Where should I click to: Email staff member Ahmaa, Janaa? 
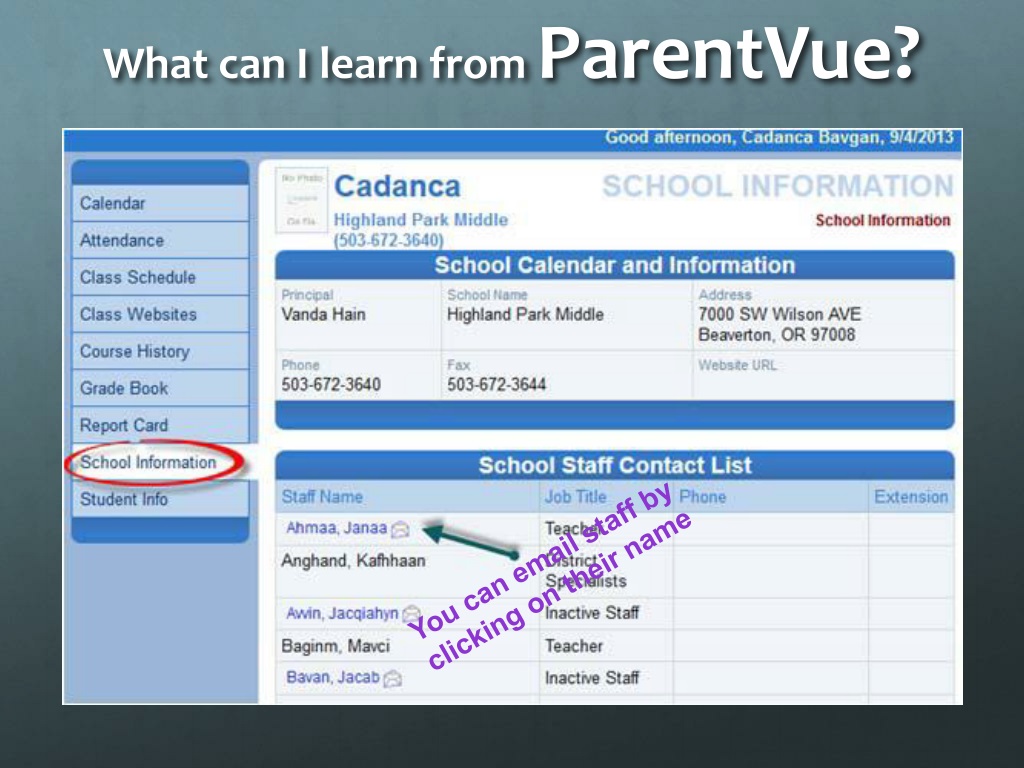pyautogui.click(x=336, y=528)
